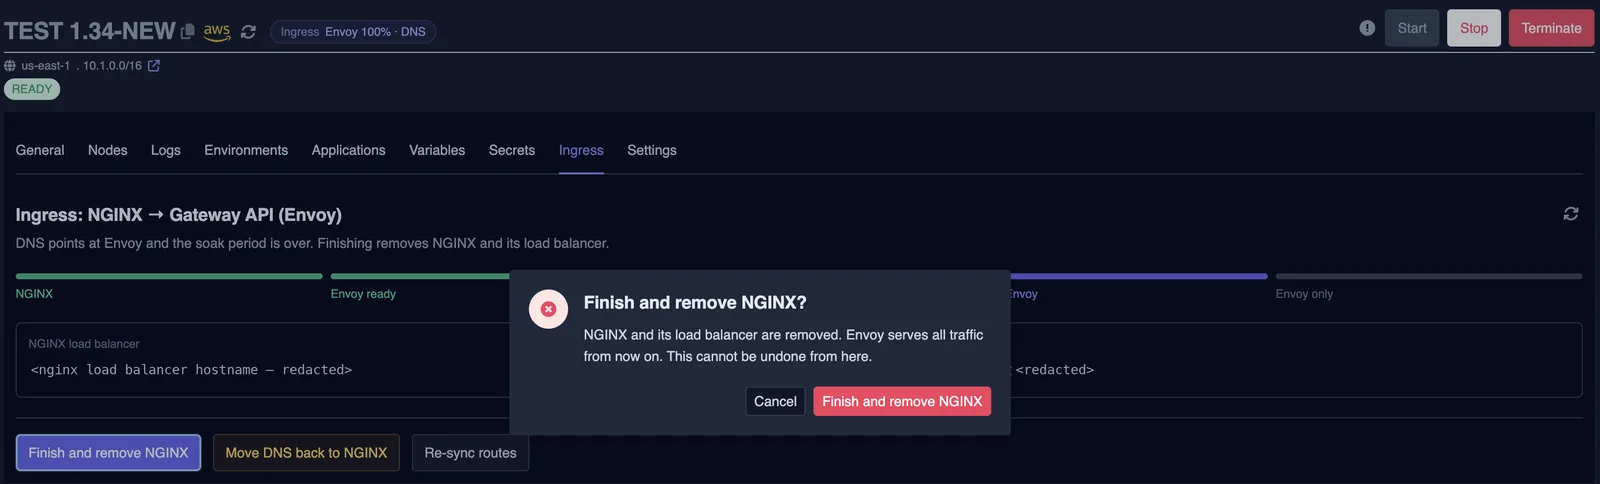Click the warning info icon beside Start
1600x484 pixels.
point(1367,28)
